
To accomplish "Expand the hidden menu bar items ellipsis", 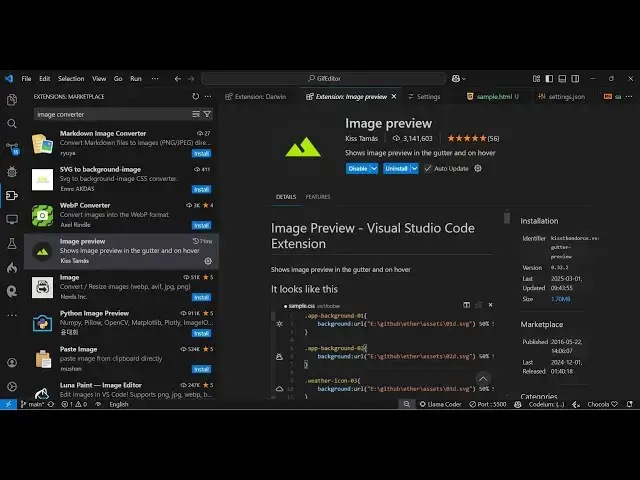I will [x=155, y=78].
